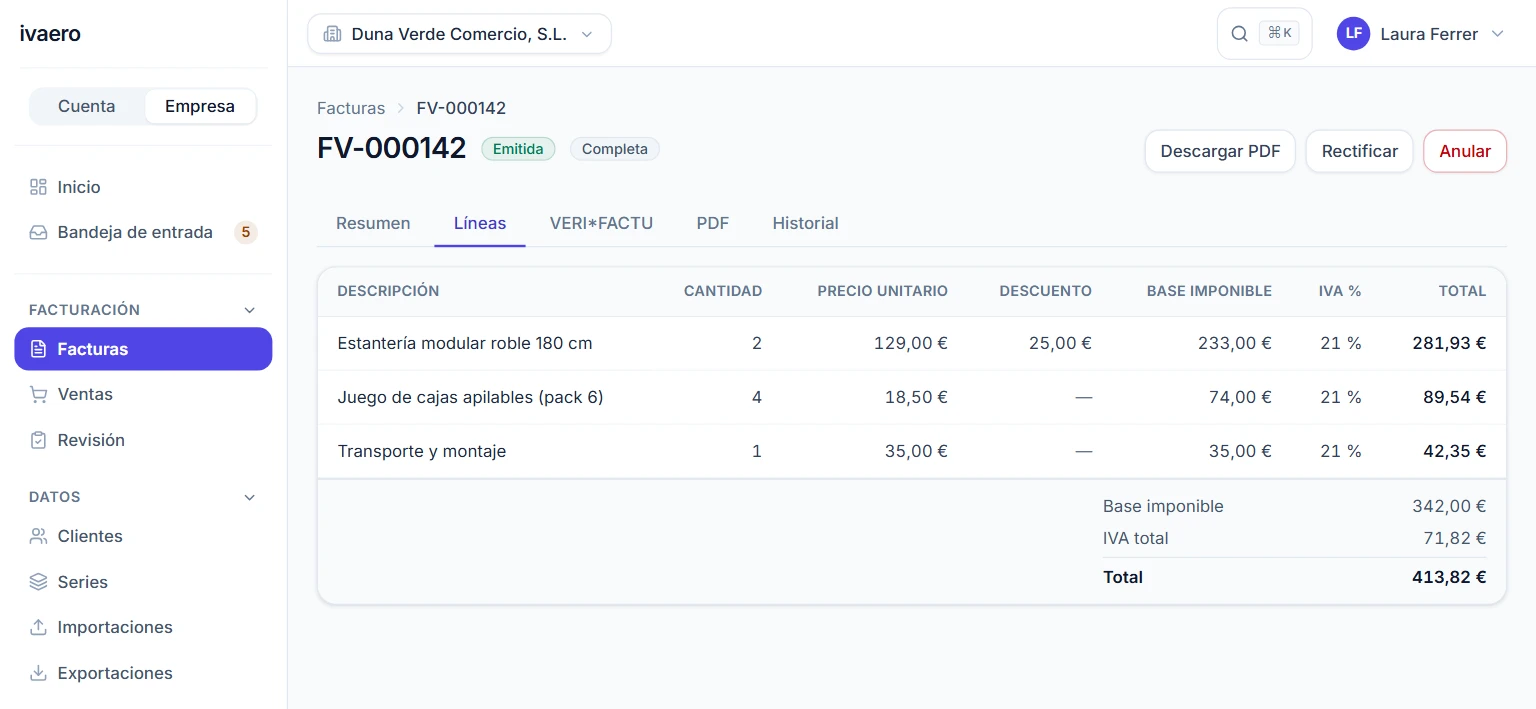Click the Descargar PDF button
The height and width of the screenshot is (709, 1536).
click(x=1220, y=151)
